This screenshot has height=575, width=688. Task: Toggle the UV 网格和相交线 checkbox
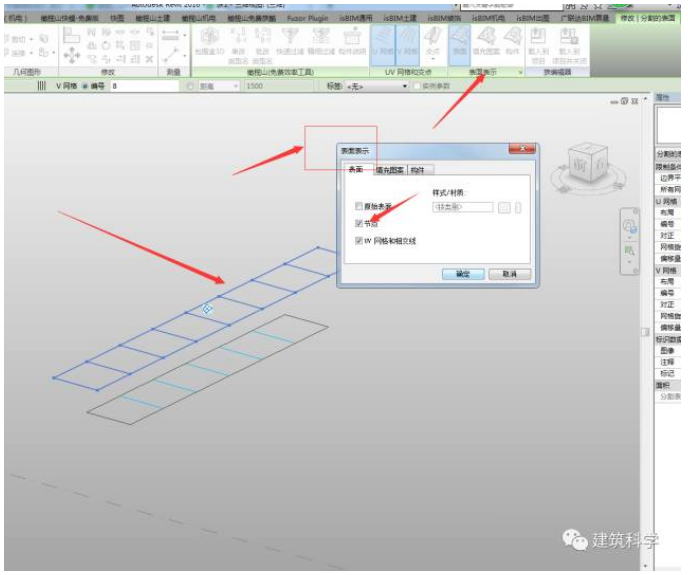358,241
